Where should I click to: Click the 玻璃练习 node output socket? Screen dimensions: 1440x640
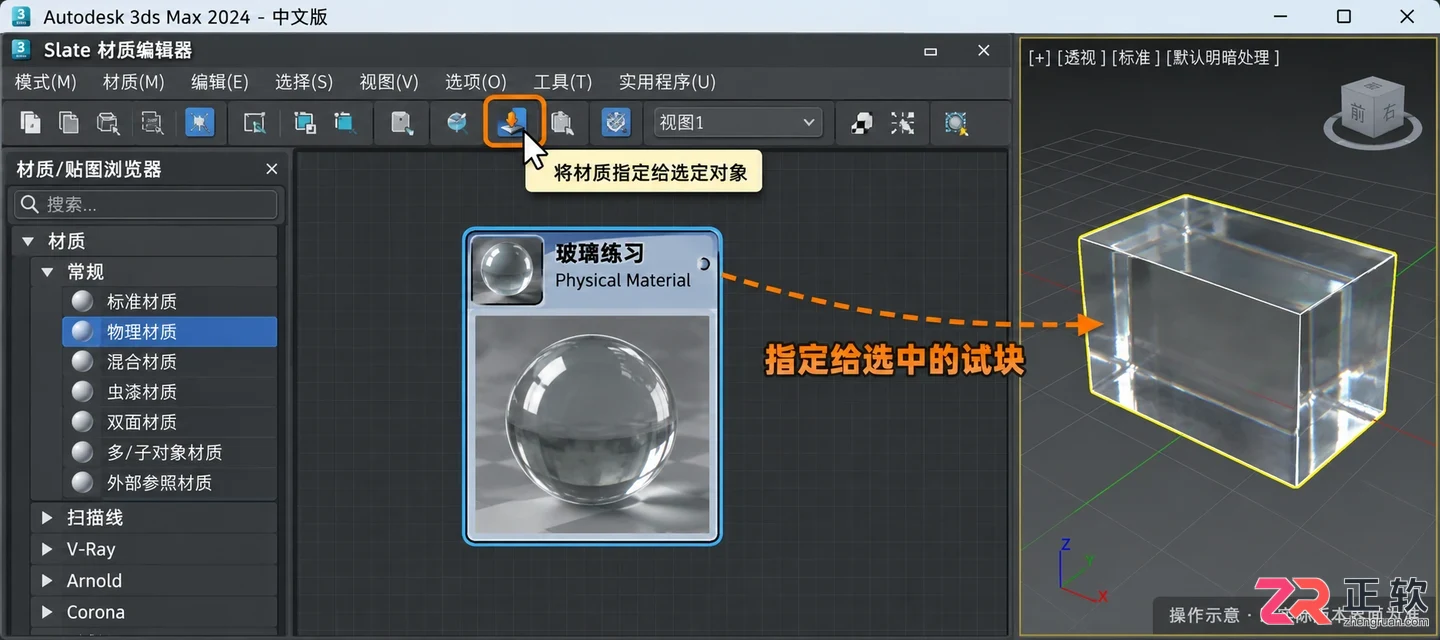[x=704, y=264]
